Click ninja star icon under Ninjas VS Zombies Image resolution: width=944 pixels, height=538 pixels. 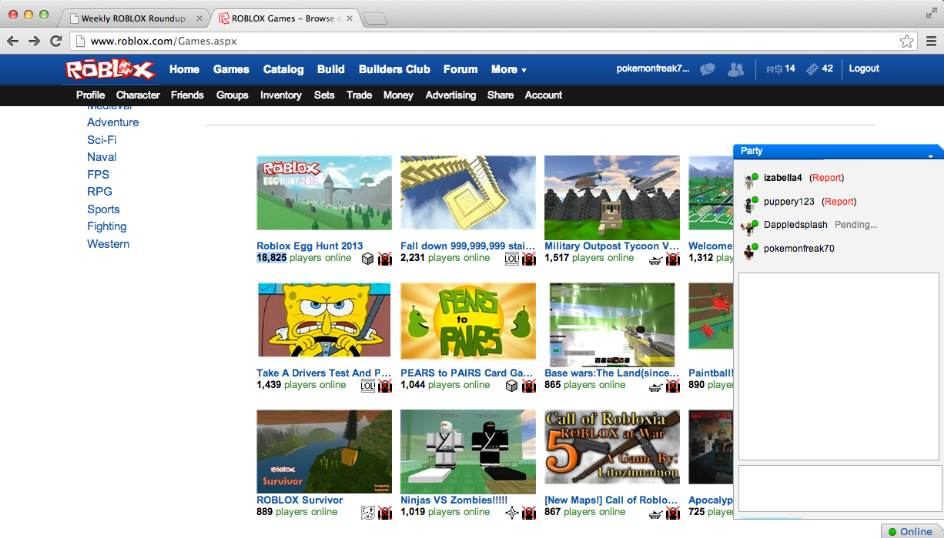511,513
